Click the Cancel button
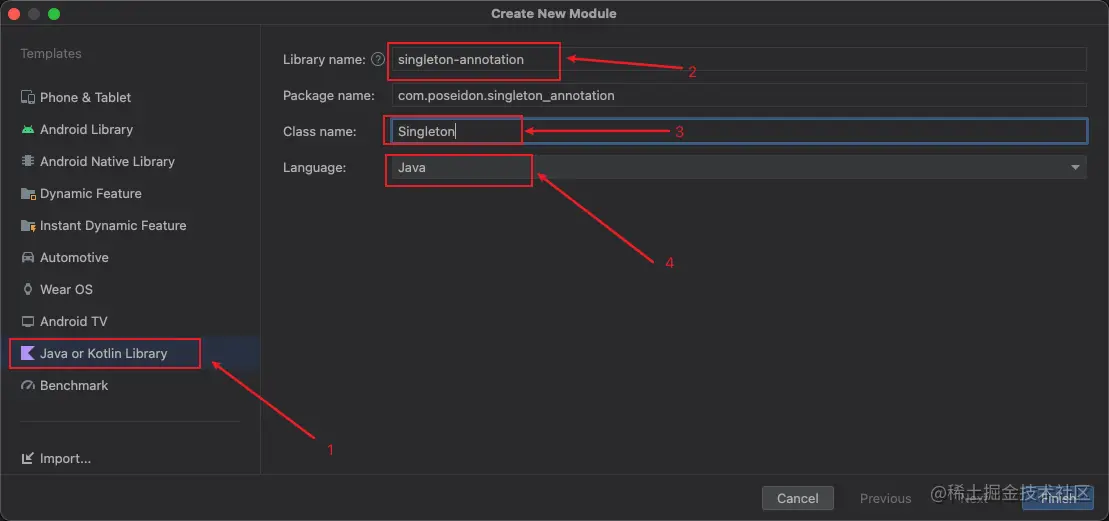Image resolution: width=1109 pixels, height=521 pixels. pos(798,498)
